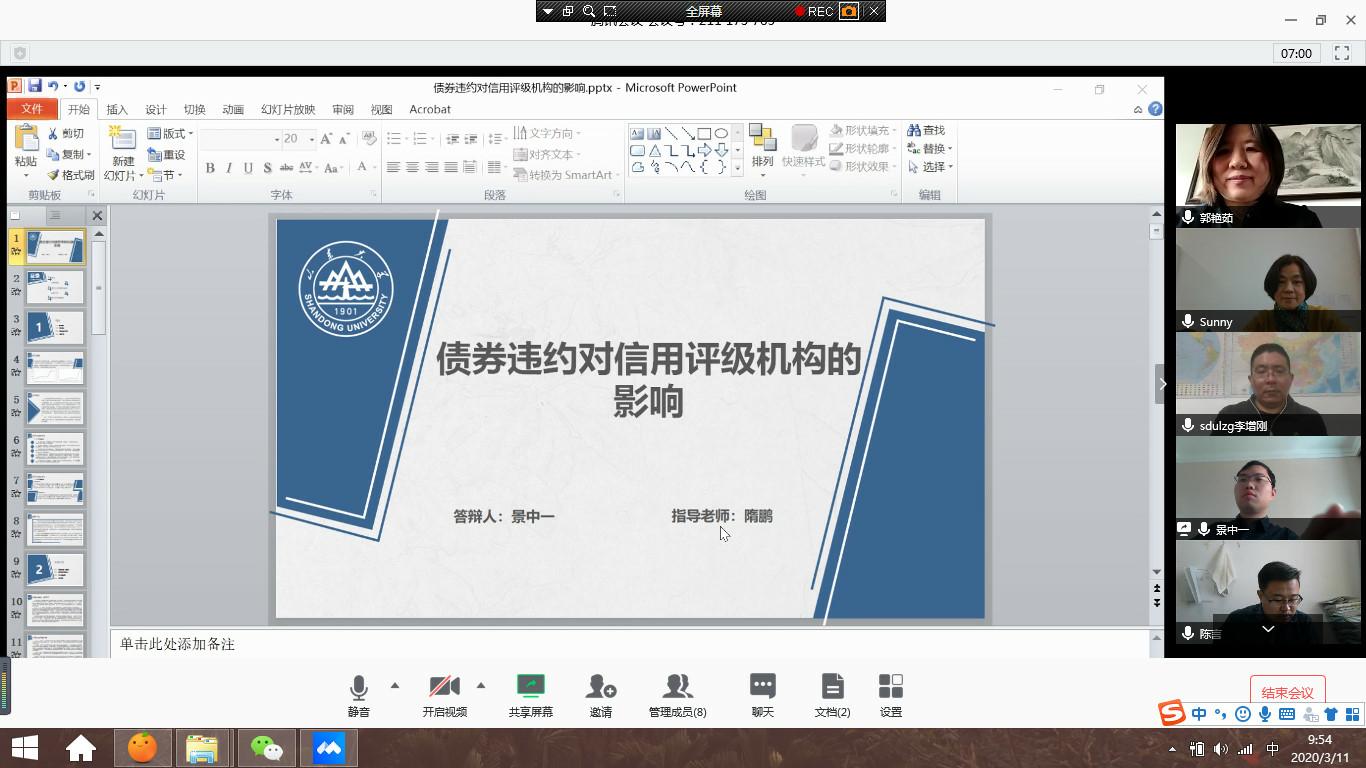Viewport: 1366px width, 768px height.
Task: Toggle Bold formatting in the ribbon
Action: coord(210,168)
